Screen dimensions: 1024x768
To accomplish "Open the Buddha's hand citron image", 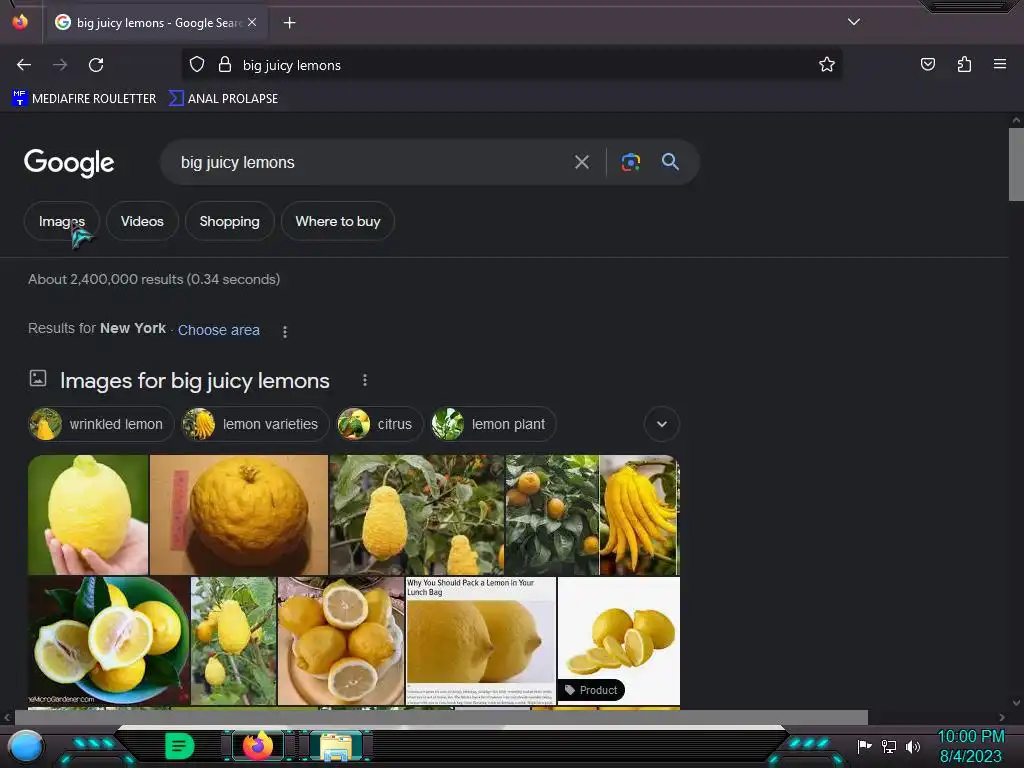I will [x=639, y=515].
